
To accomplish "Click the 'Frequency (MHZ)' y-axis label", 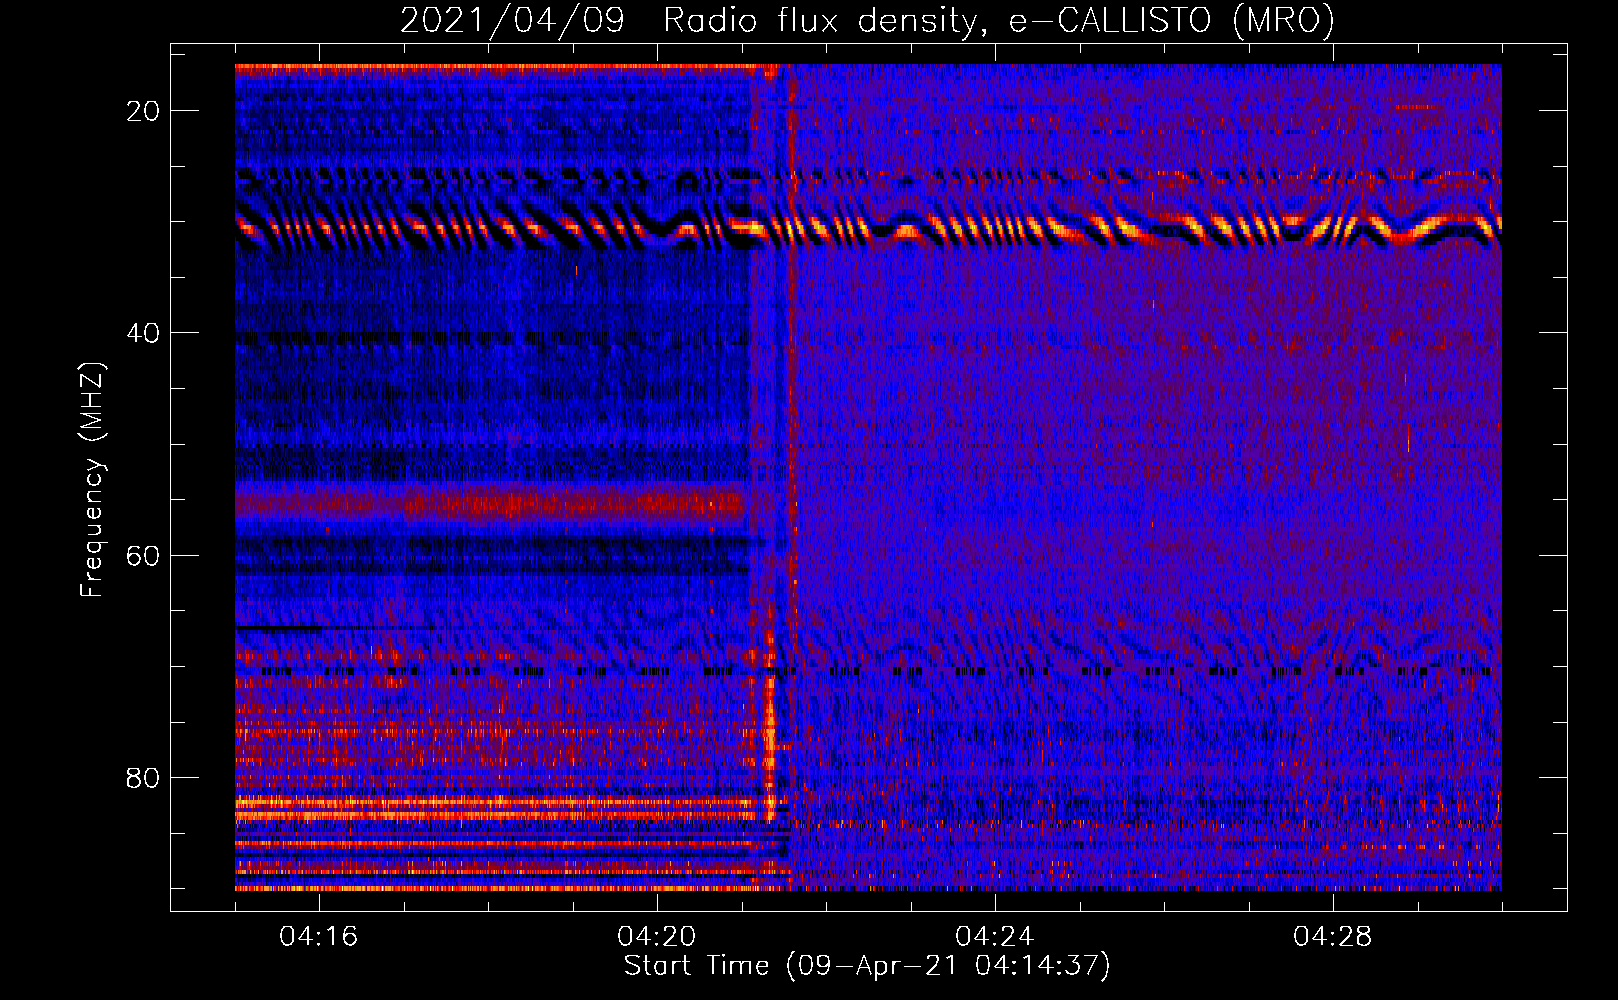I will [92, 480].
